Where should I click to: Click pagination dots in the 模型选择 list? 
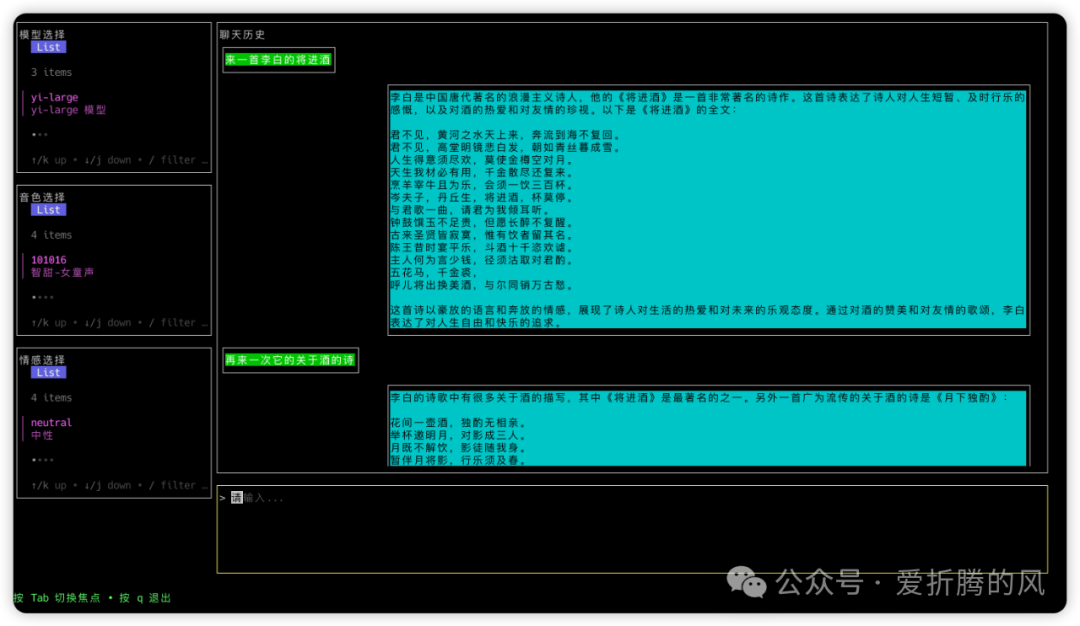pos(39,134)
